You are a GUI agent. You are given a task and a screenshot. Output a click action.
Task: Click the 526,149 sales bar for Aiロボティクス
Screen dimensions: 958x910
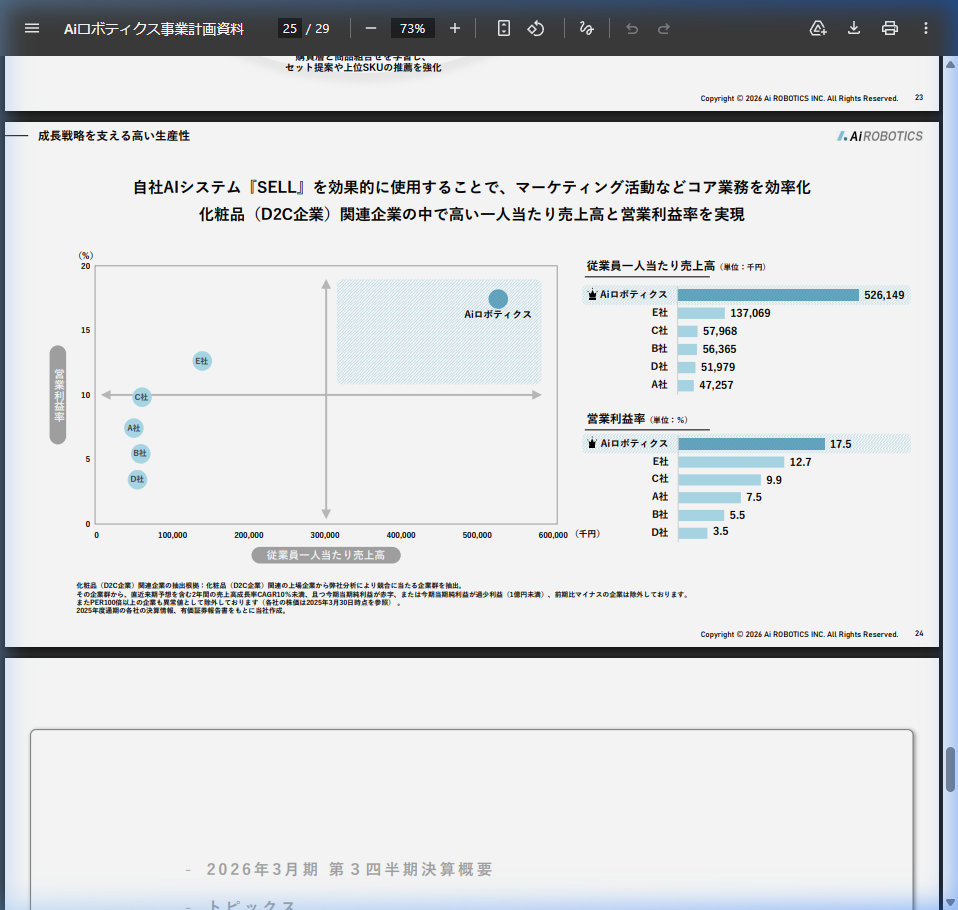click(768, 295)
